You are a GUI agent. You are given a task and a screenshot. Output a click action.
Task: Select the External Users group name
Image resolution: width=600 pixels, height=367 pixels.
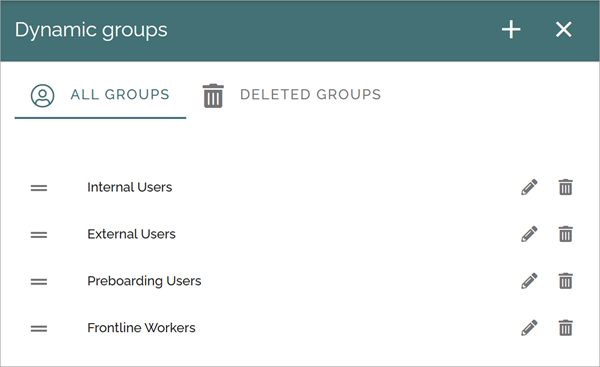click(x=131, y=234)
